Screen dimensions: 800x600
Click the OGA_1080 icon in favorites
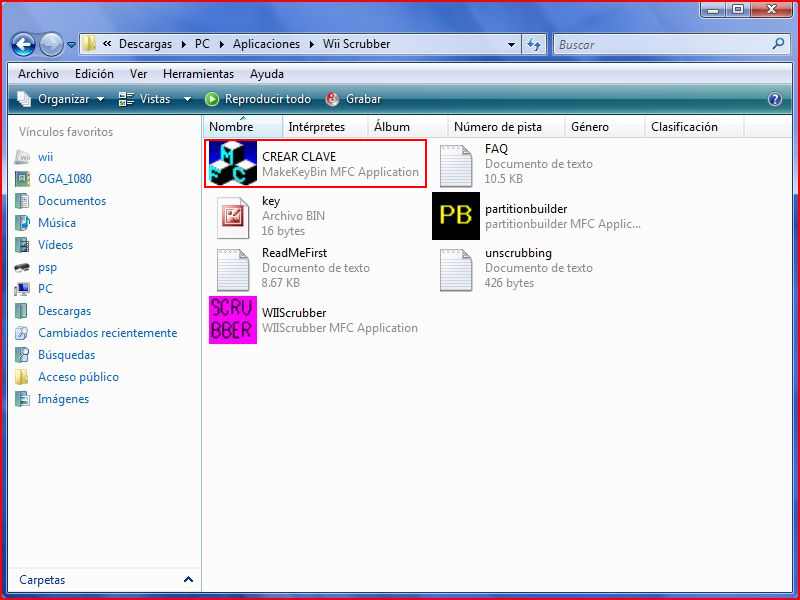22,179
